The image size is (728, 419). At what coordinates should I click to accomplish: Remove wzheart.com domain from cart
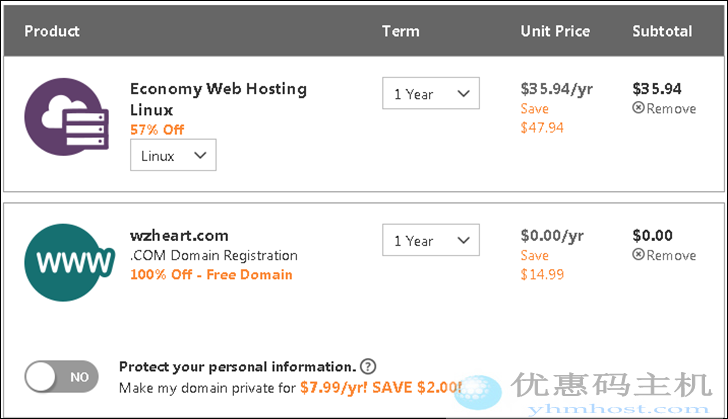pyautogui.click(x=664, y=255)
